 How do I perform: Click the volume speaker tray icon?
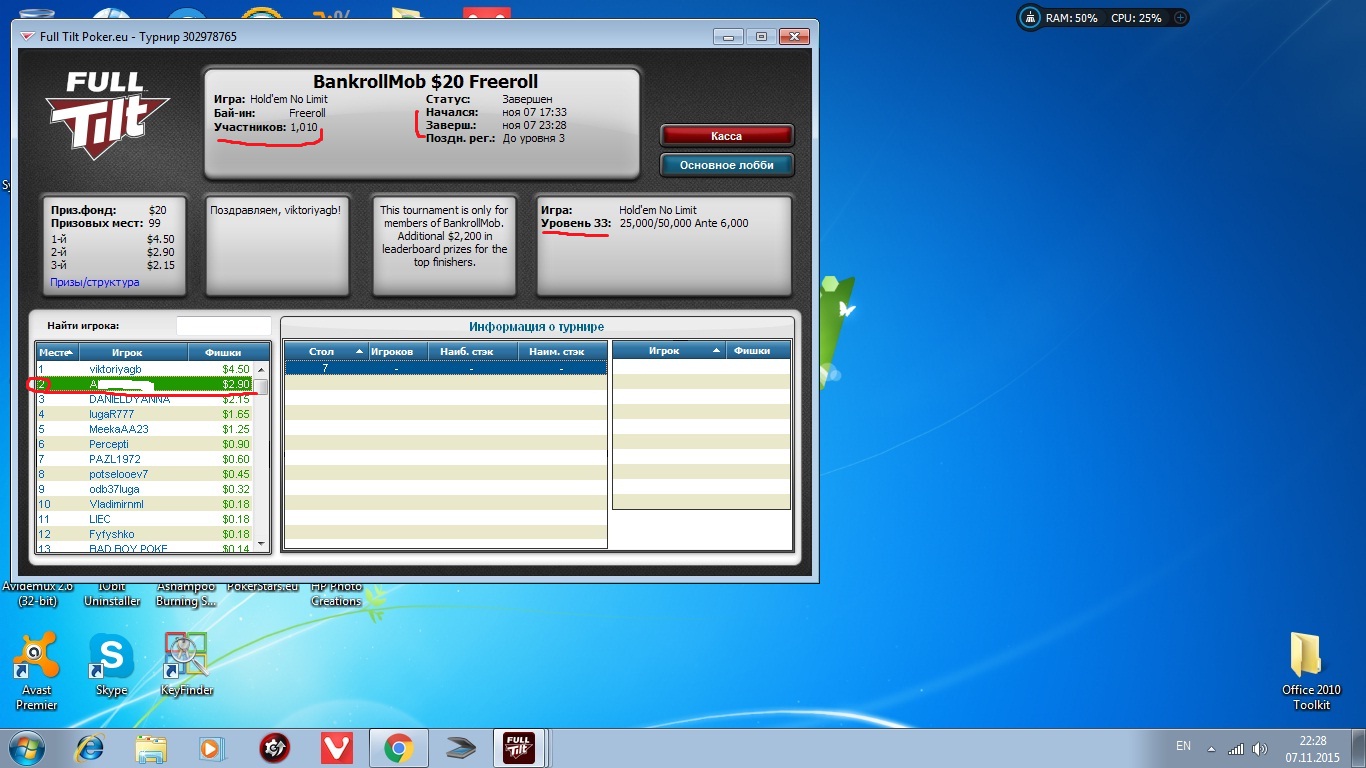click(x=1260, y=749)
